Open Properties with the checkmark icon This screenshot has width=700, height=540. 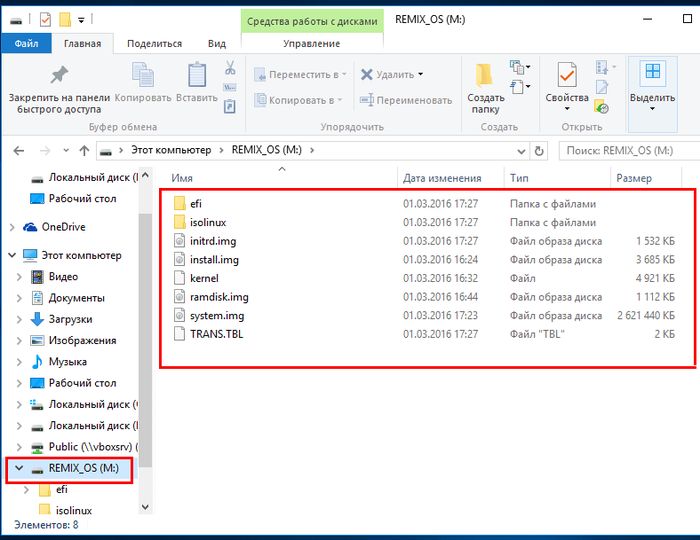coord(567,76)
